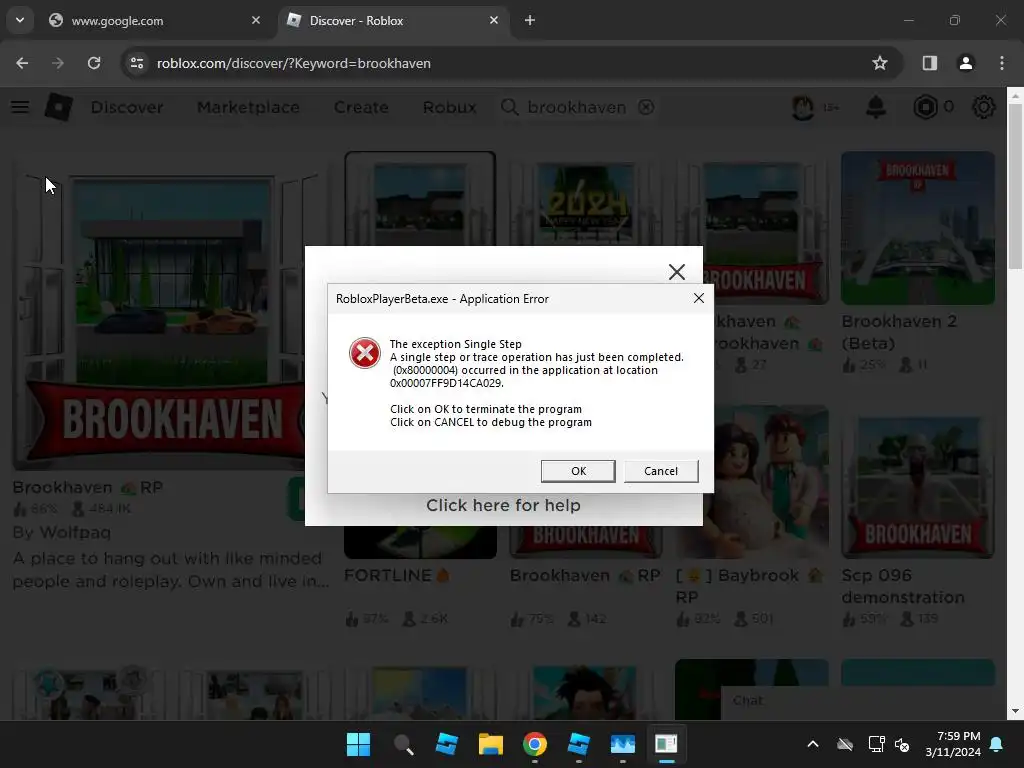Viewport: 1024px width, 768px height.
Task: Click the 'By Wolfpaq' creator link
Action: tap(62, 532)
